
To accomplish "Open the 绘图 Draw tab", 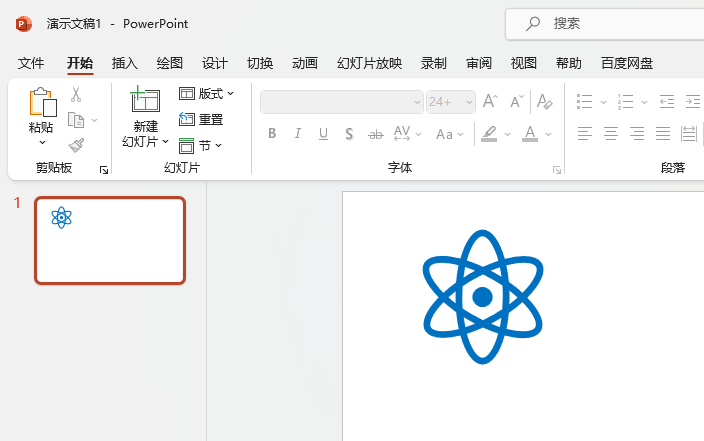I will click(170, 63).
